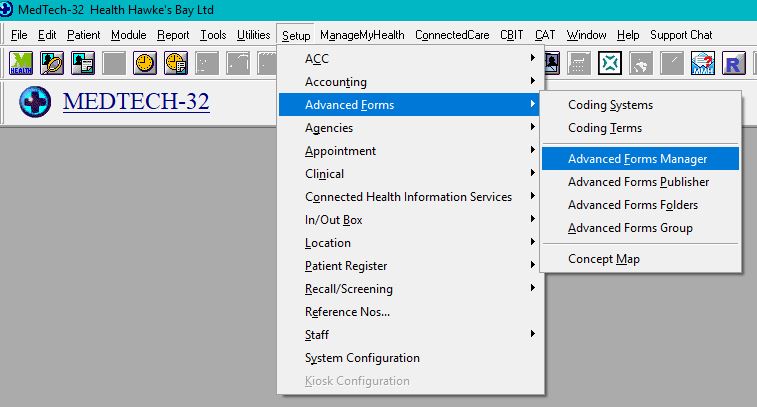Open the Tools menu

coord(213,35)
